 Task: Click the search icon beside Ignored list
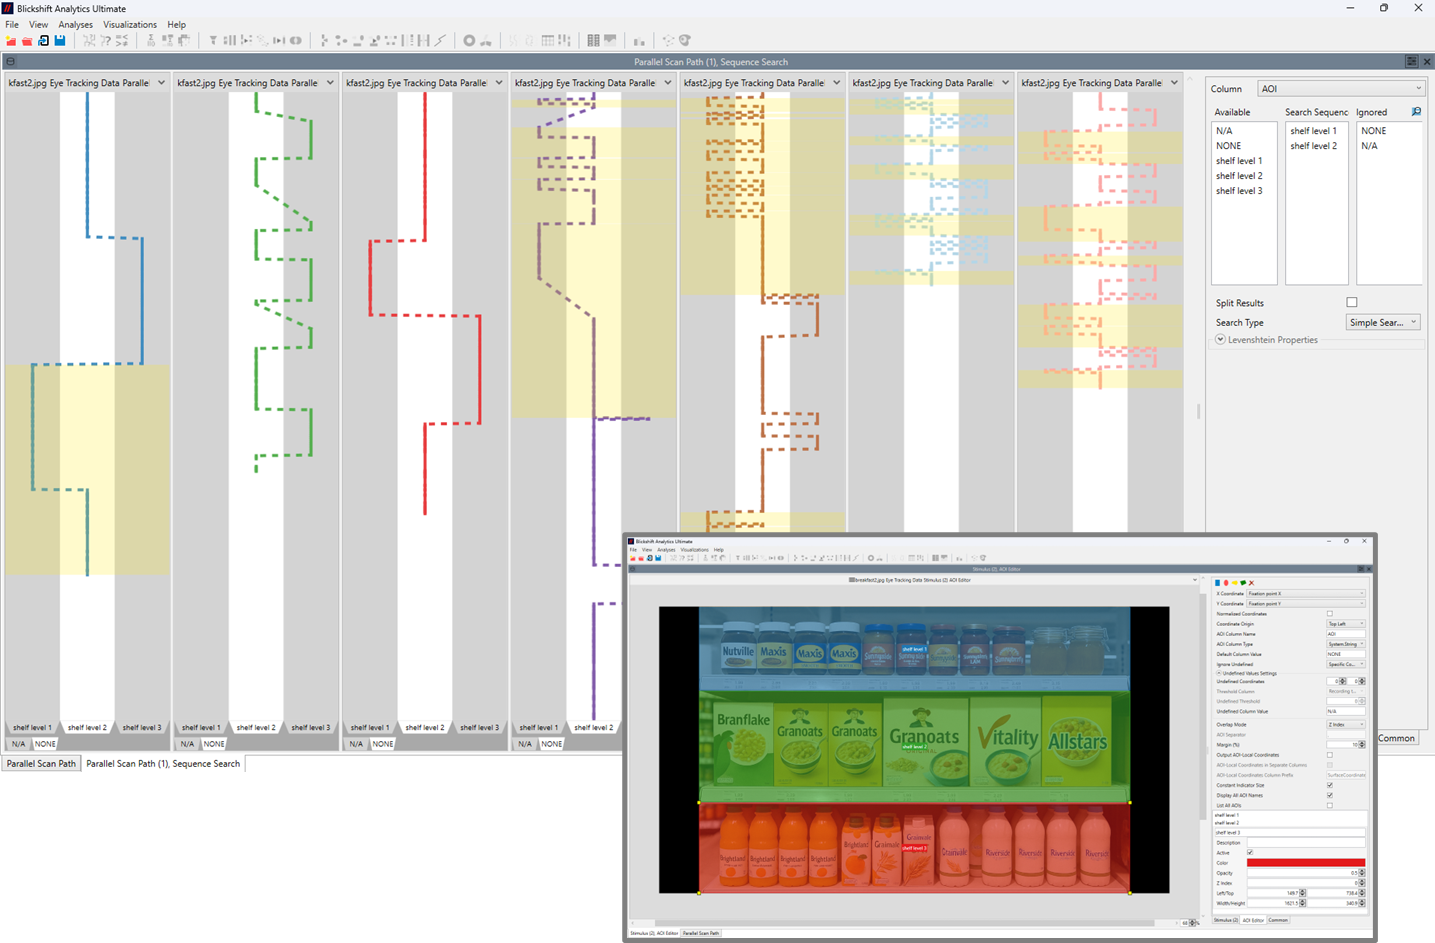pyautogui.click(x=1416, y=112)
